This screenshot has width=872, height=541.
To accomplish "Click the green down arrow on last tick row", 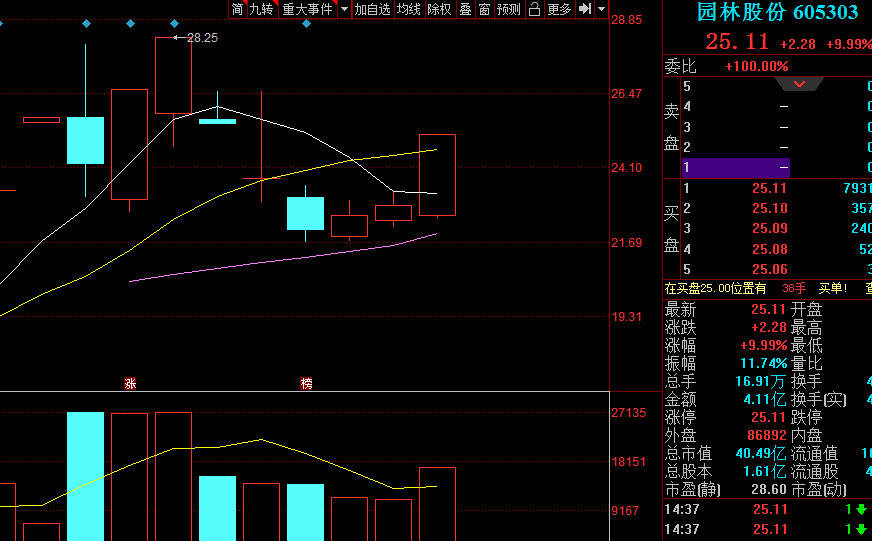I will [x=861, y=529].
